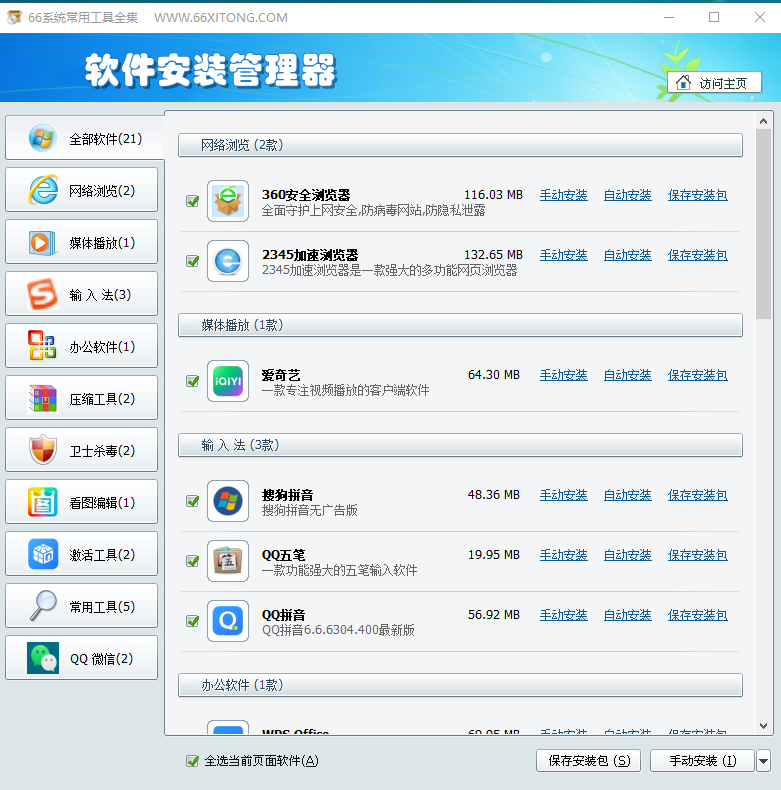781x790 pixels.
Task: Uncheck the QQ拼音 checkbox
Action: (x=192, y=621)
